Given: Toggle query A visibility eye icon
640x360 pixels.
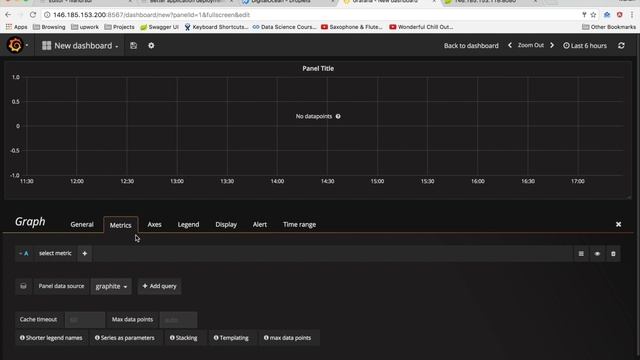Looking at the screenshot, I should [597, 254].
